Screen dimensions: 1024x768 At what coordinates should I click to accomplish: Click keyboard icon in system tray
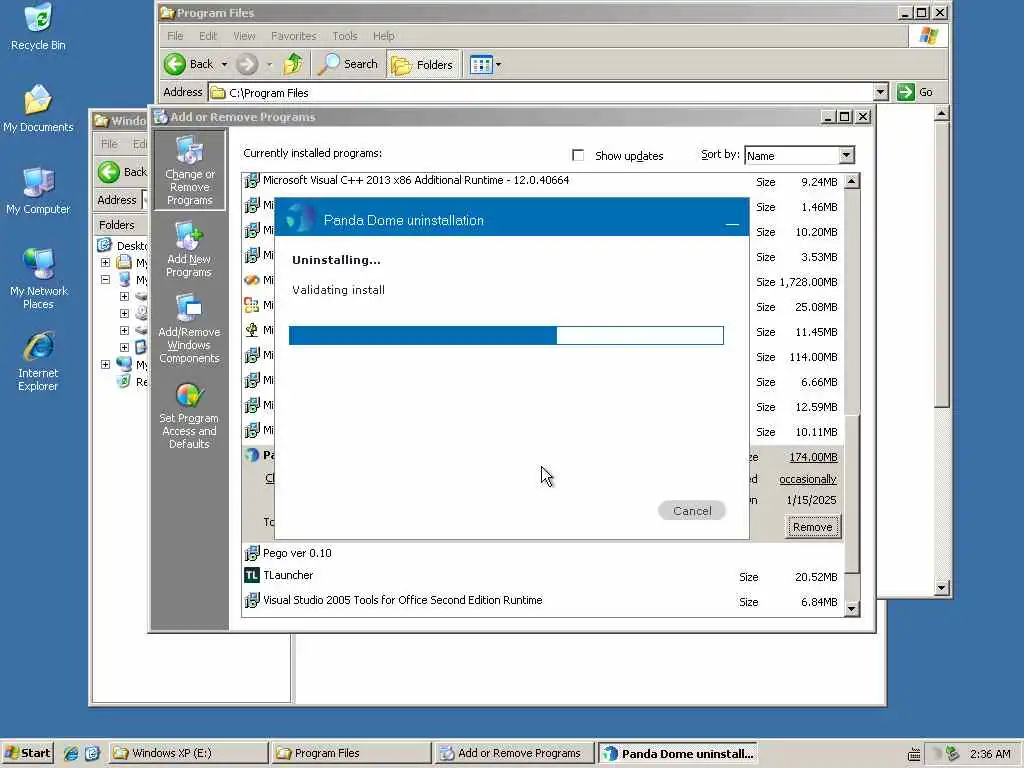point(914,754)
